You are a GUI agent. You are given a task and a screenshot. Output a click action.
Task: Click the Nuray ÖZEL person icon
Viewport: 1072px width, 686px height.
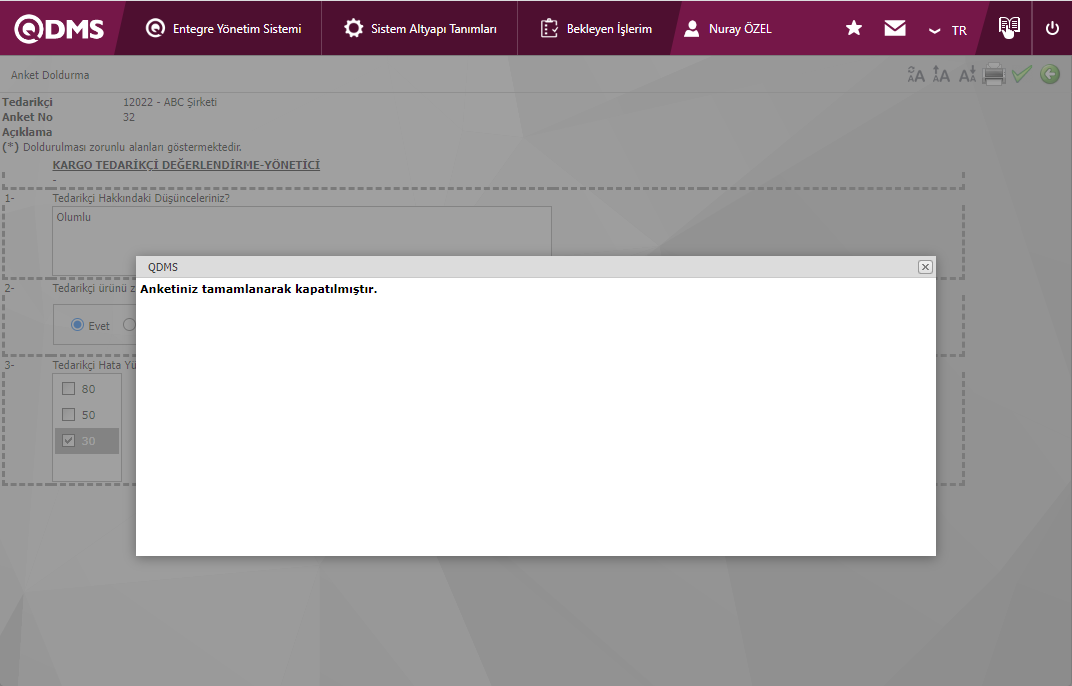tap(692, 28)
